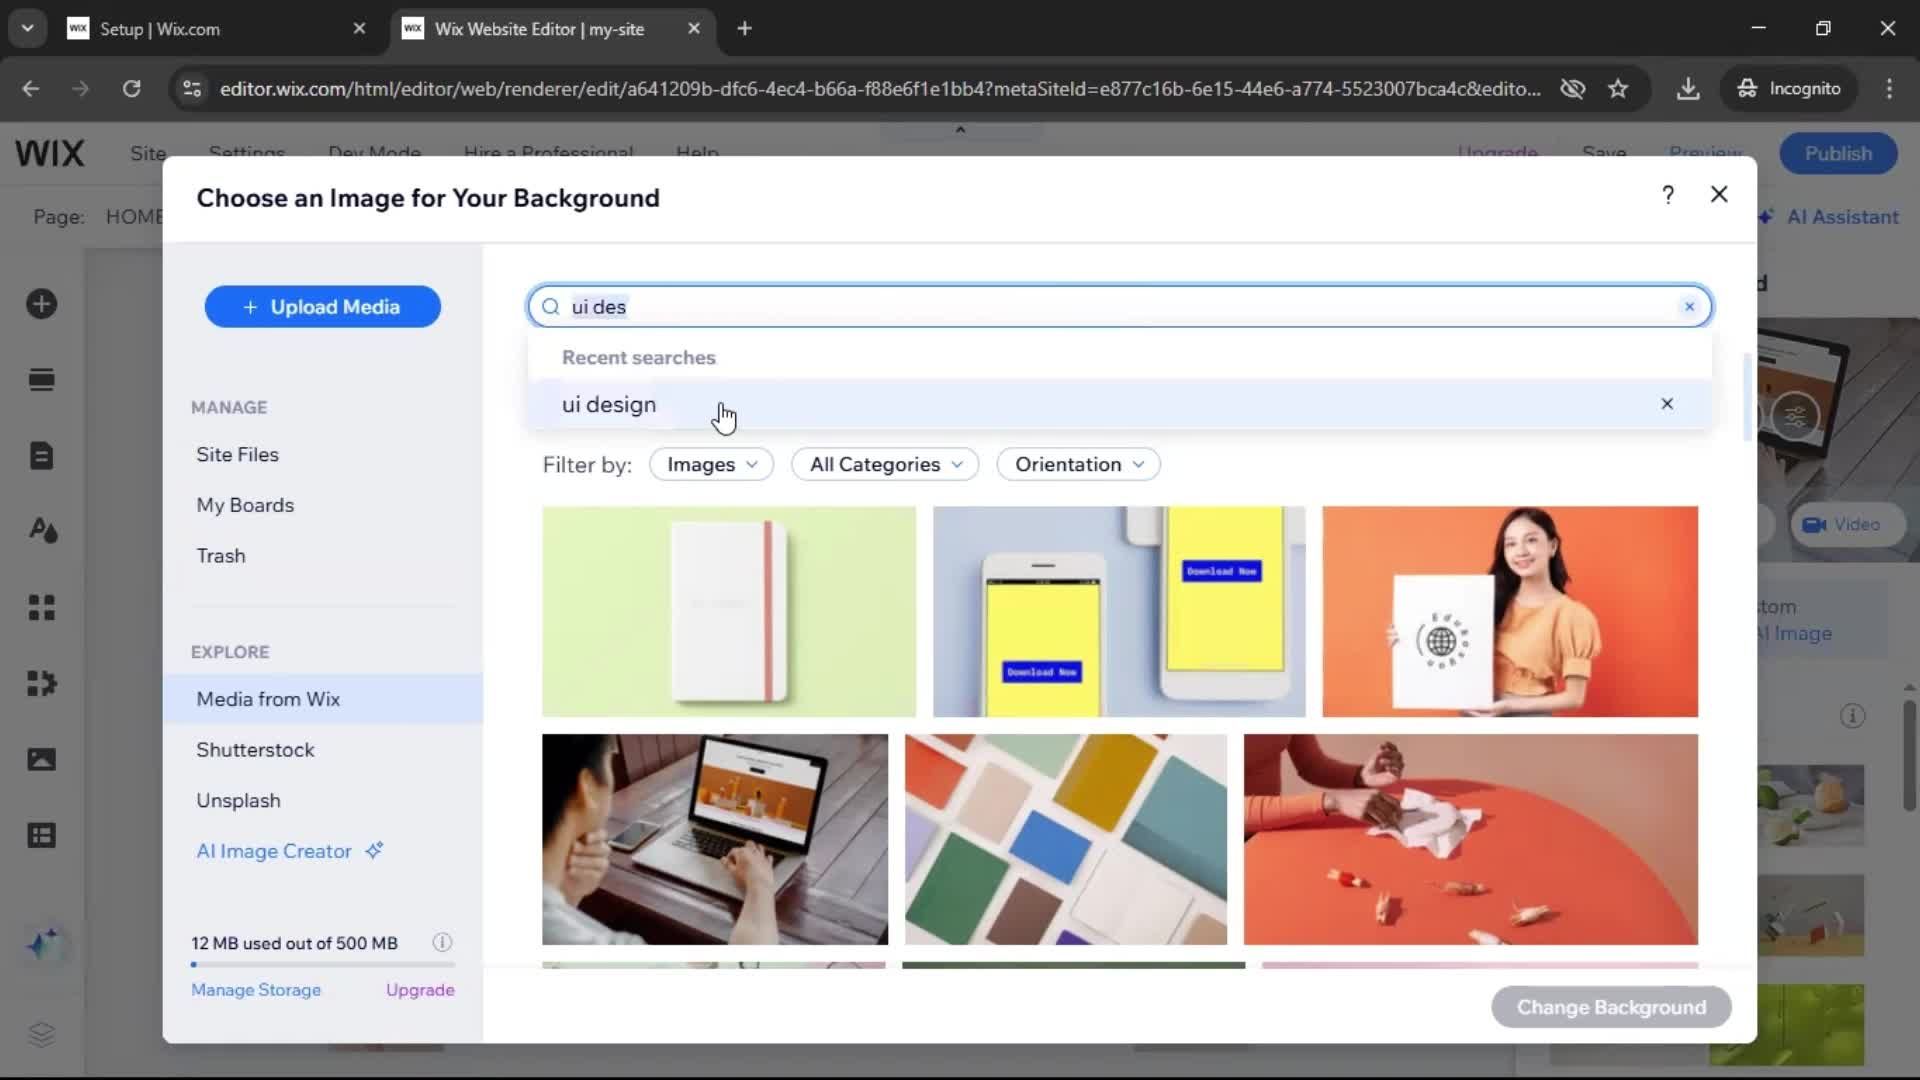This screenshot has width=1920, height=1080.
Task: Bookmark page with the star icon
Action: coord(1618,88)
